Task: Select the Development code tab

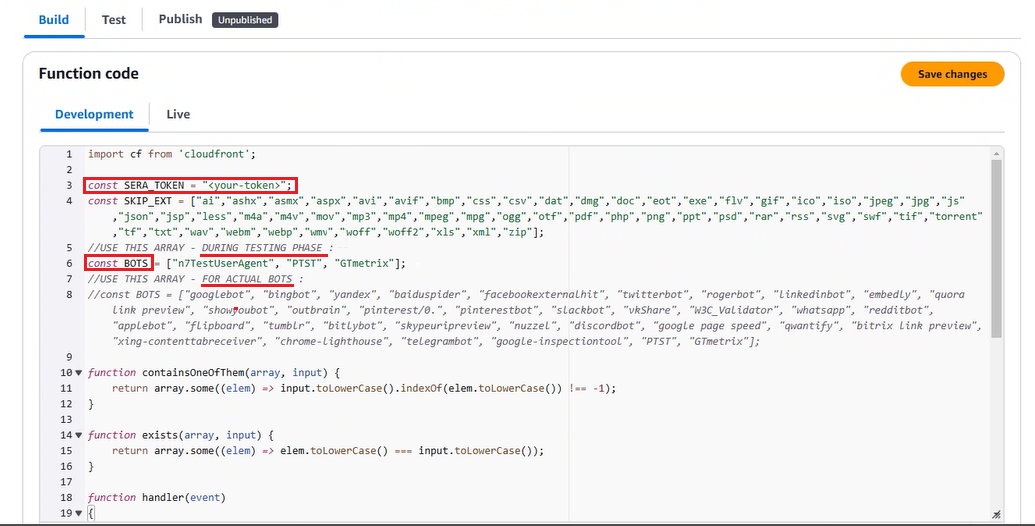Action: click(94, 114)
